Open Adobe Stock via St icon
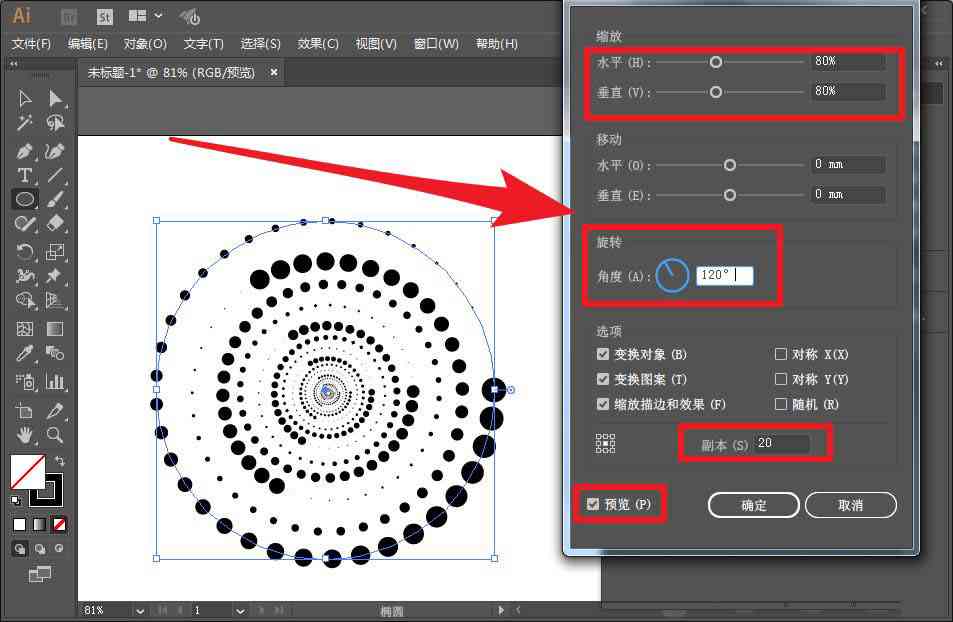This screenshot has width=953, height=622. (x=105, y=17)
